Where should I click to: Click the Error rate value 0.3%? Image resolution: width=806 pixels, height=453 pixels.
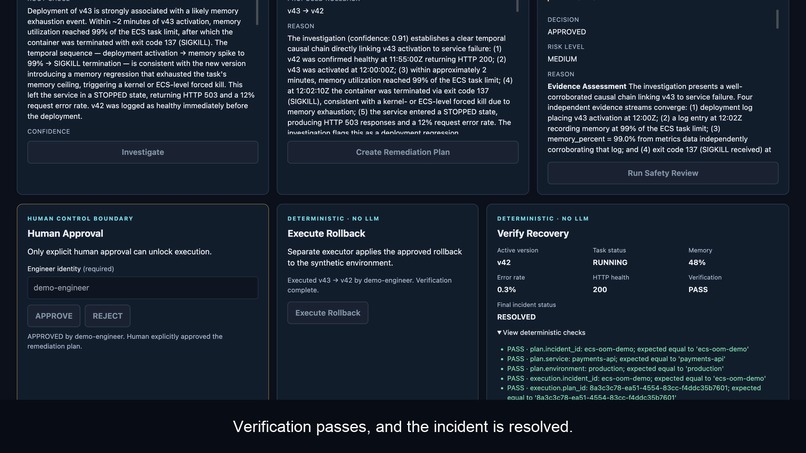[506, 289]
